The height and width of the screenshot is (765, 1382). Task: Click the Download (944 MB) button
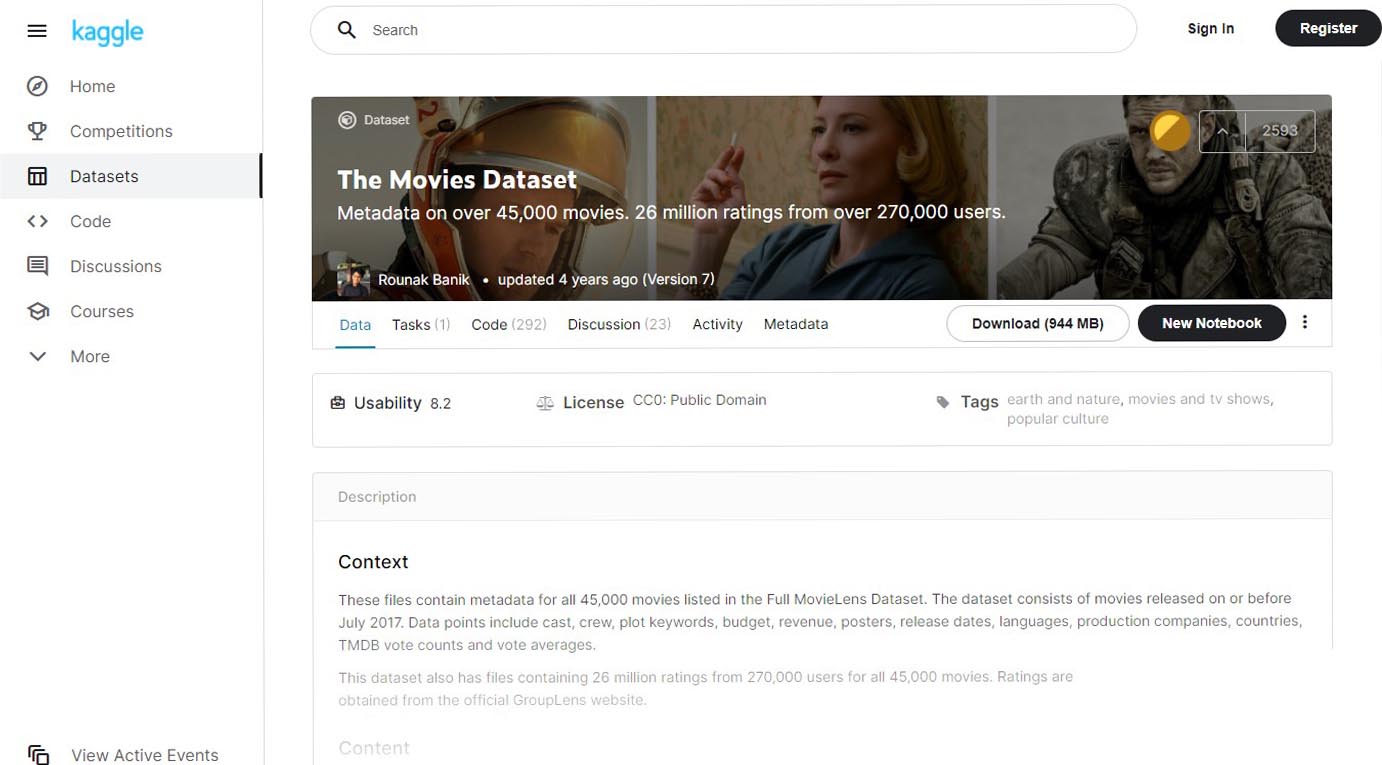click(x=1037, y=323)
